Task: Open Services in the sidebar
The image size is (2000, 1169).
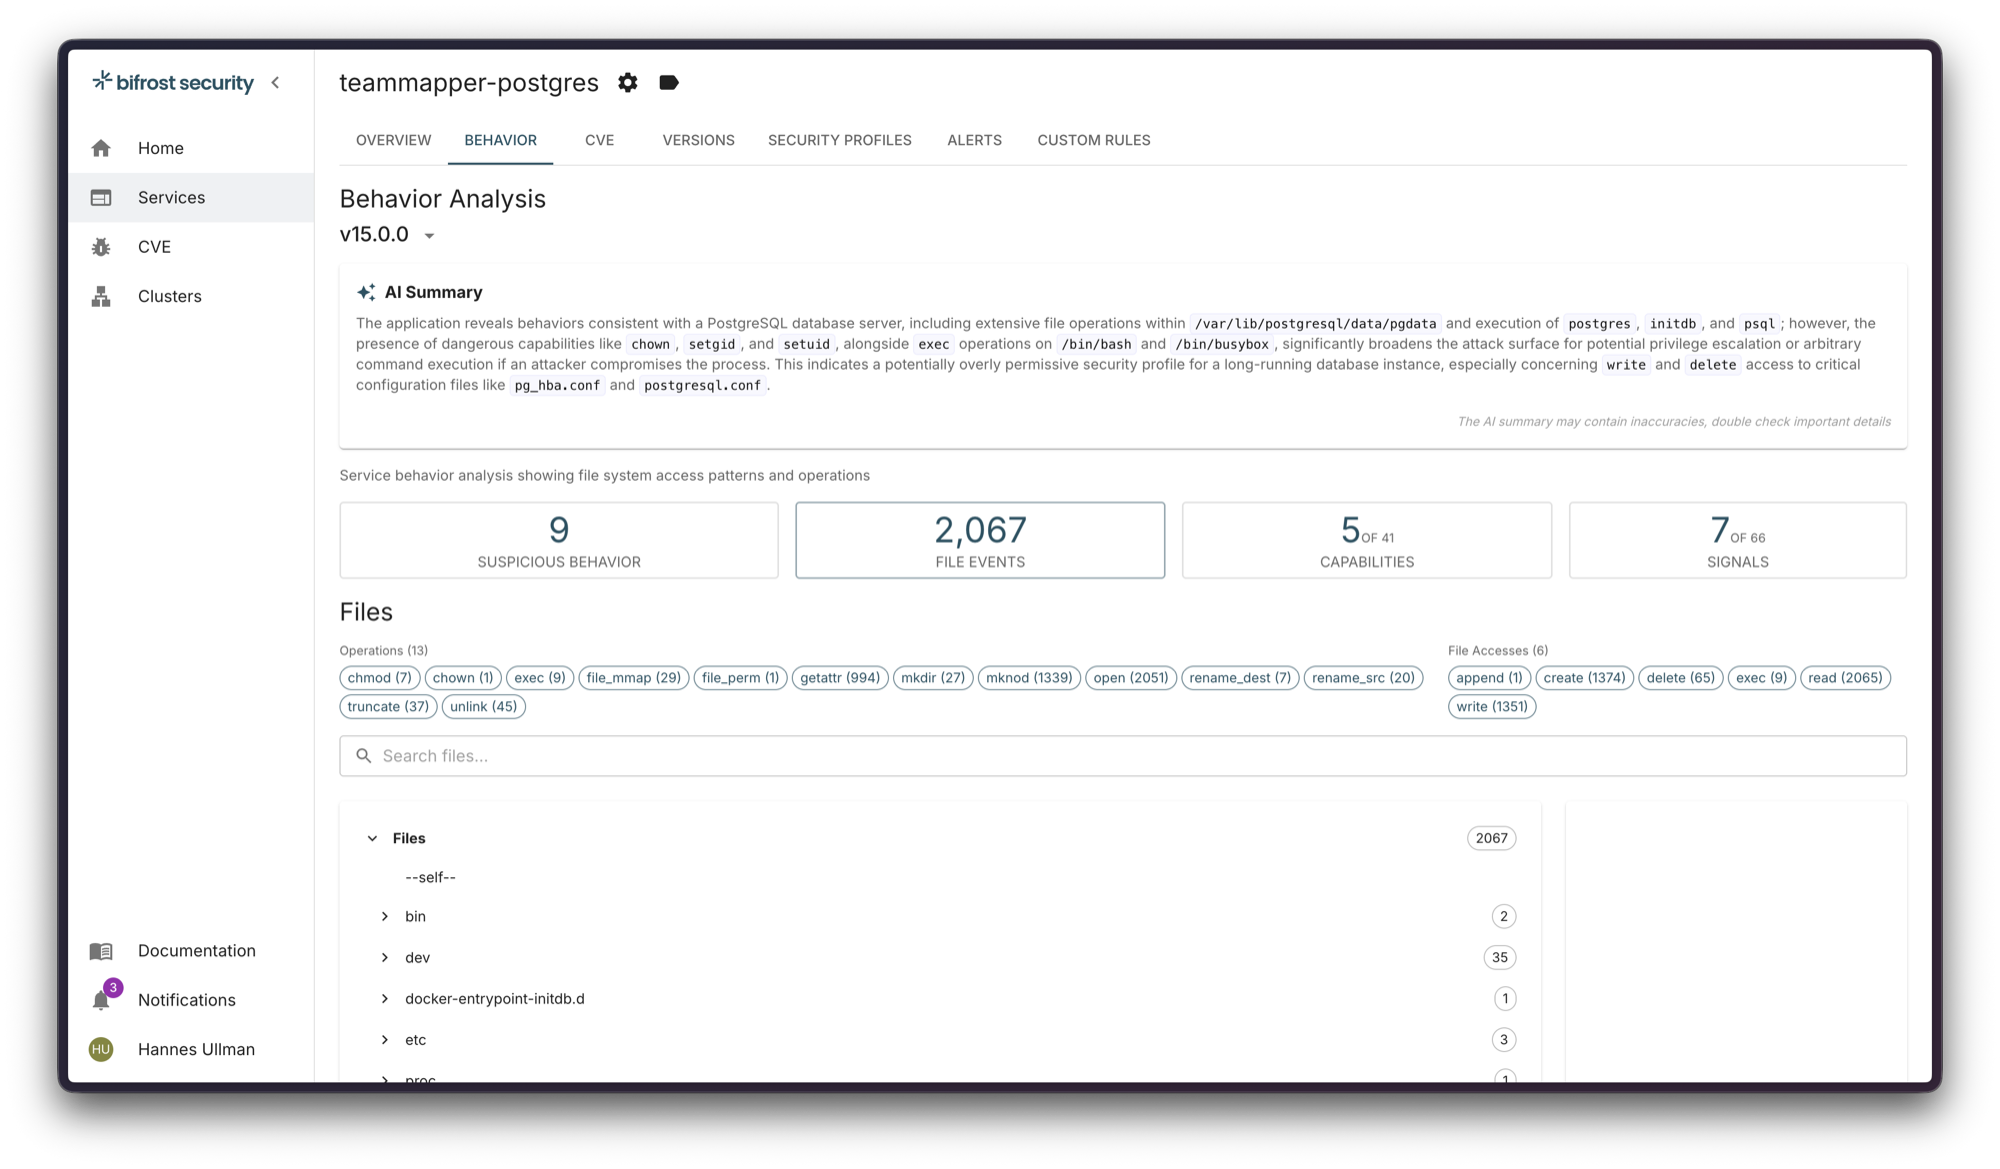Action: point(191,198)
